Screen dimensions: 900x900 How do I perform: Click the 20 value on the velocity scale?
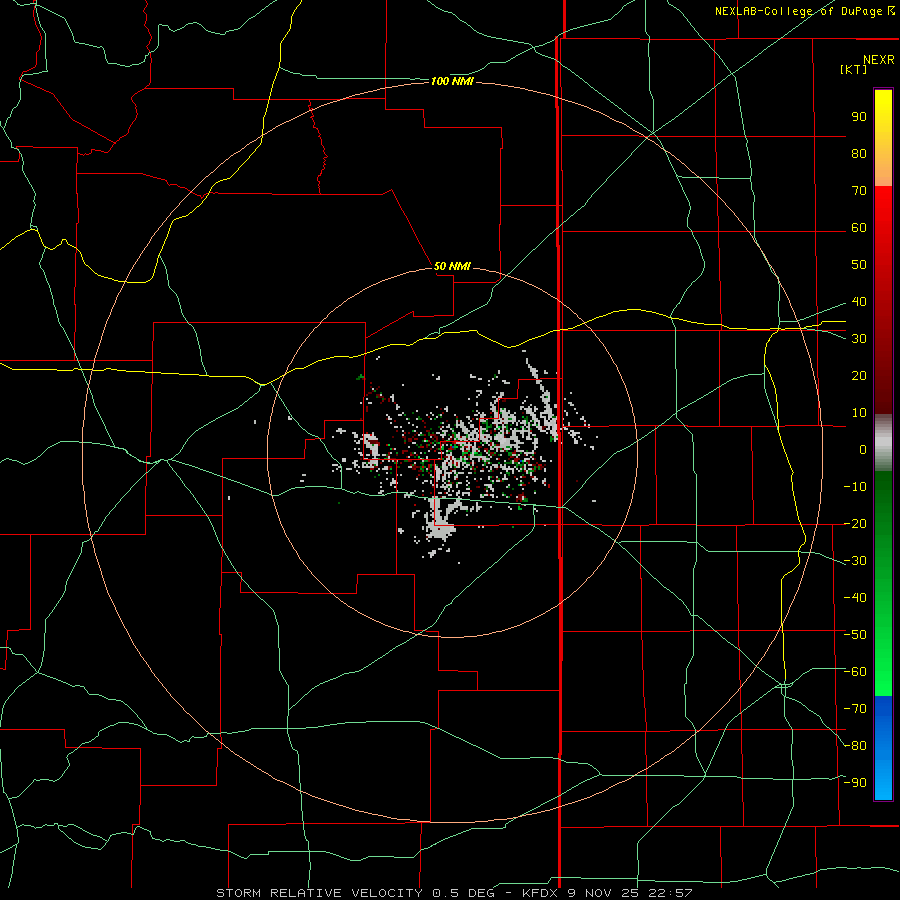(859, 375)
